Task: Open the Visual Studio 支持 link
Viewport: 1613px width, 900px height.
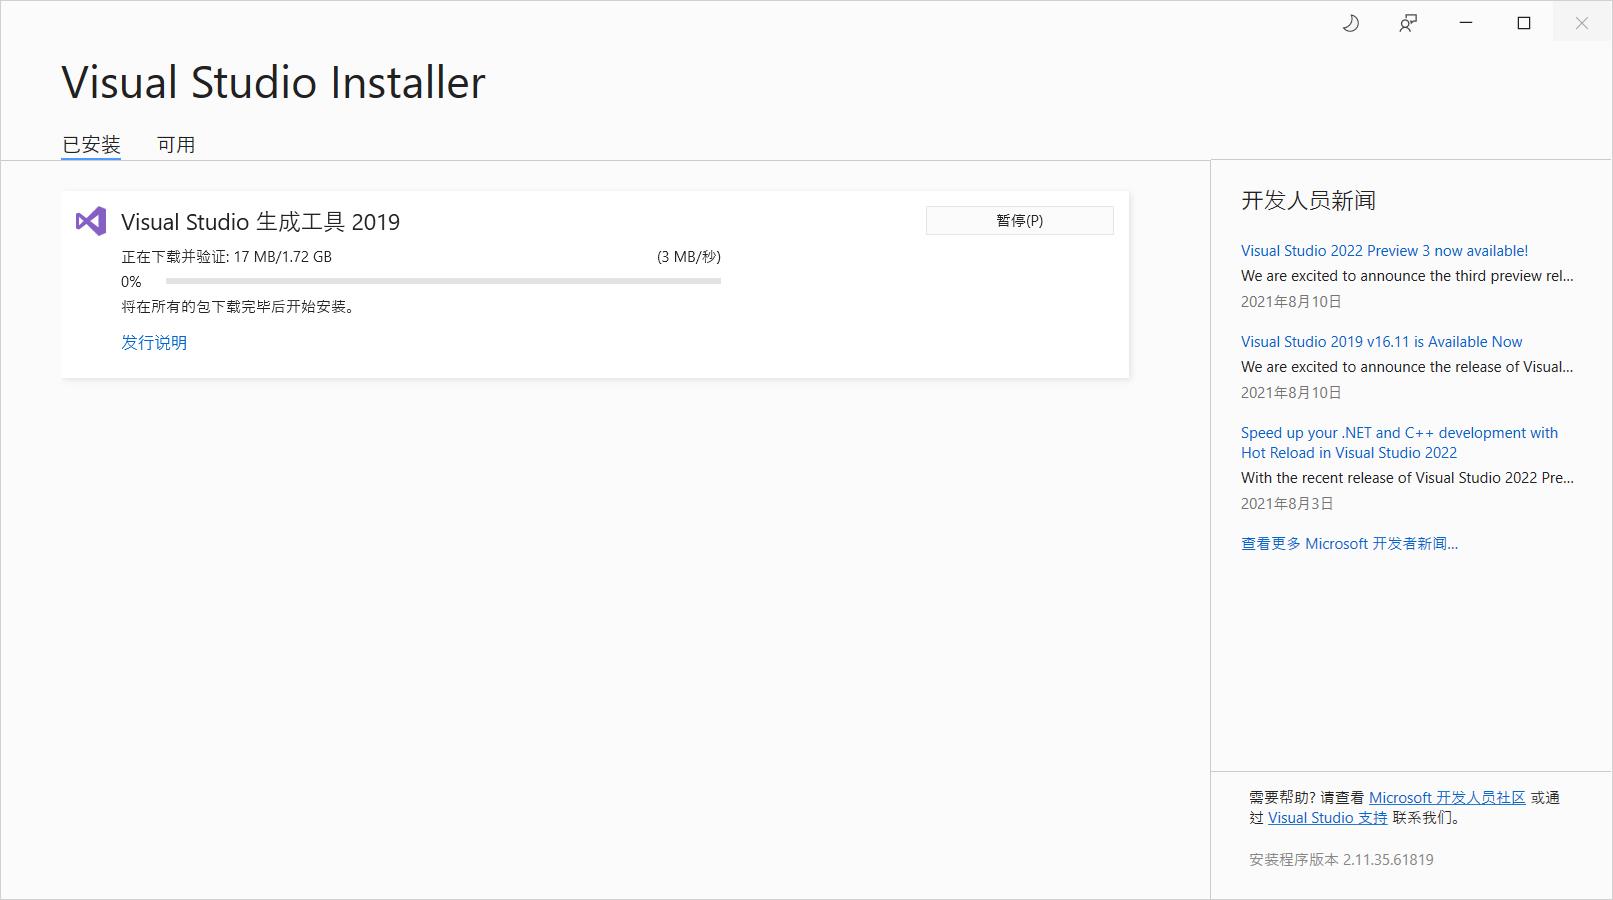Action: point(1327,818)
